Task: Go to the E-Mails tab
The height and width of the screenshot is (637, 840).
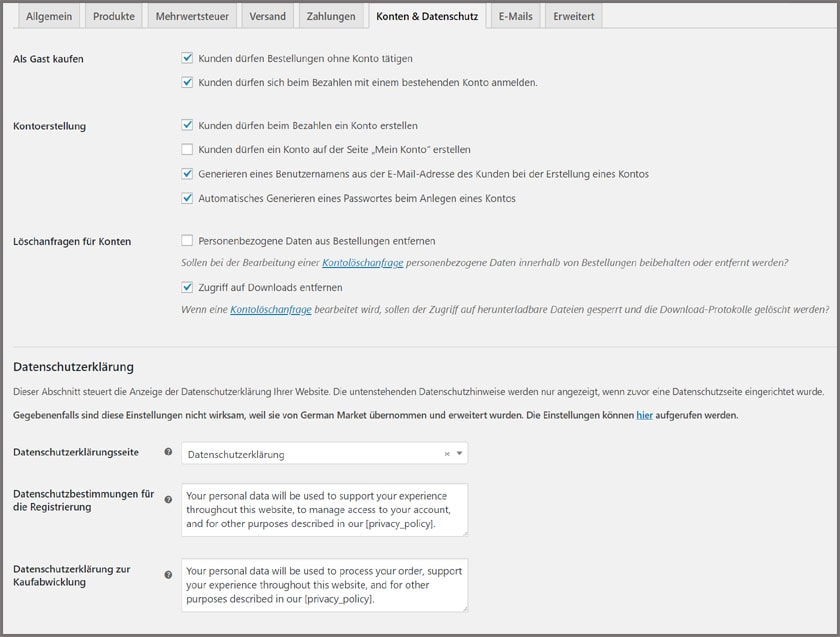Action: tap(515, 17)
